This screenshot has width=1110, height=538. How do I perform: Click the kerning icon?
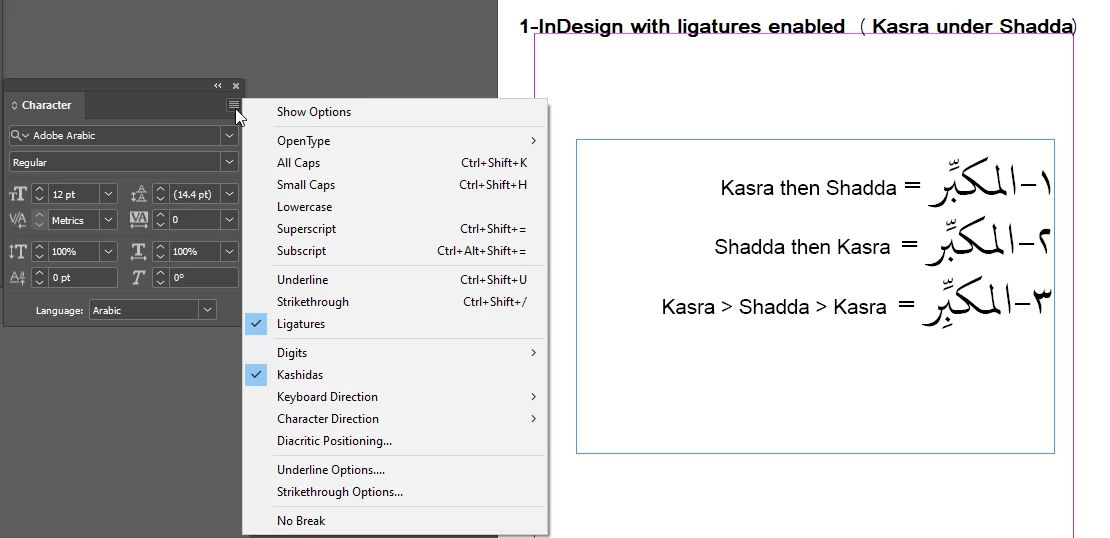(x=18, y=220)
